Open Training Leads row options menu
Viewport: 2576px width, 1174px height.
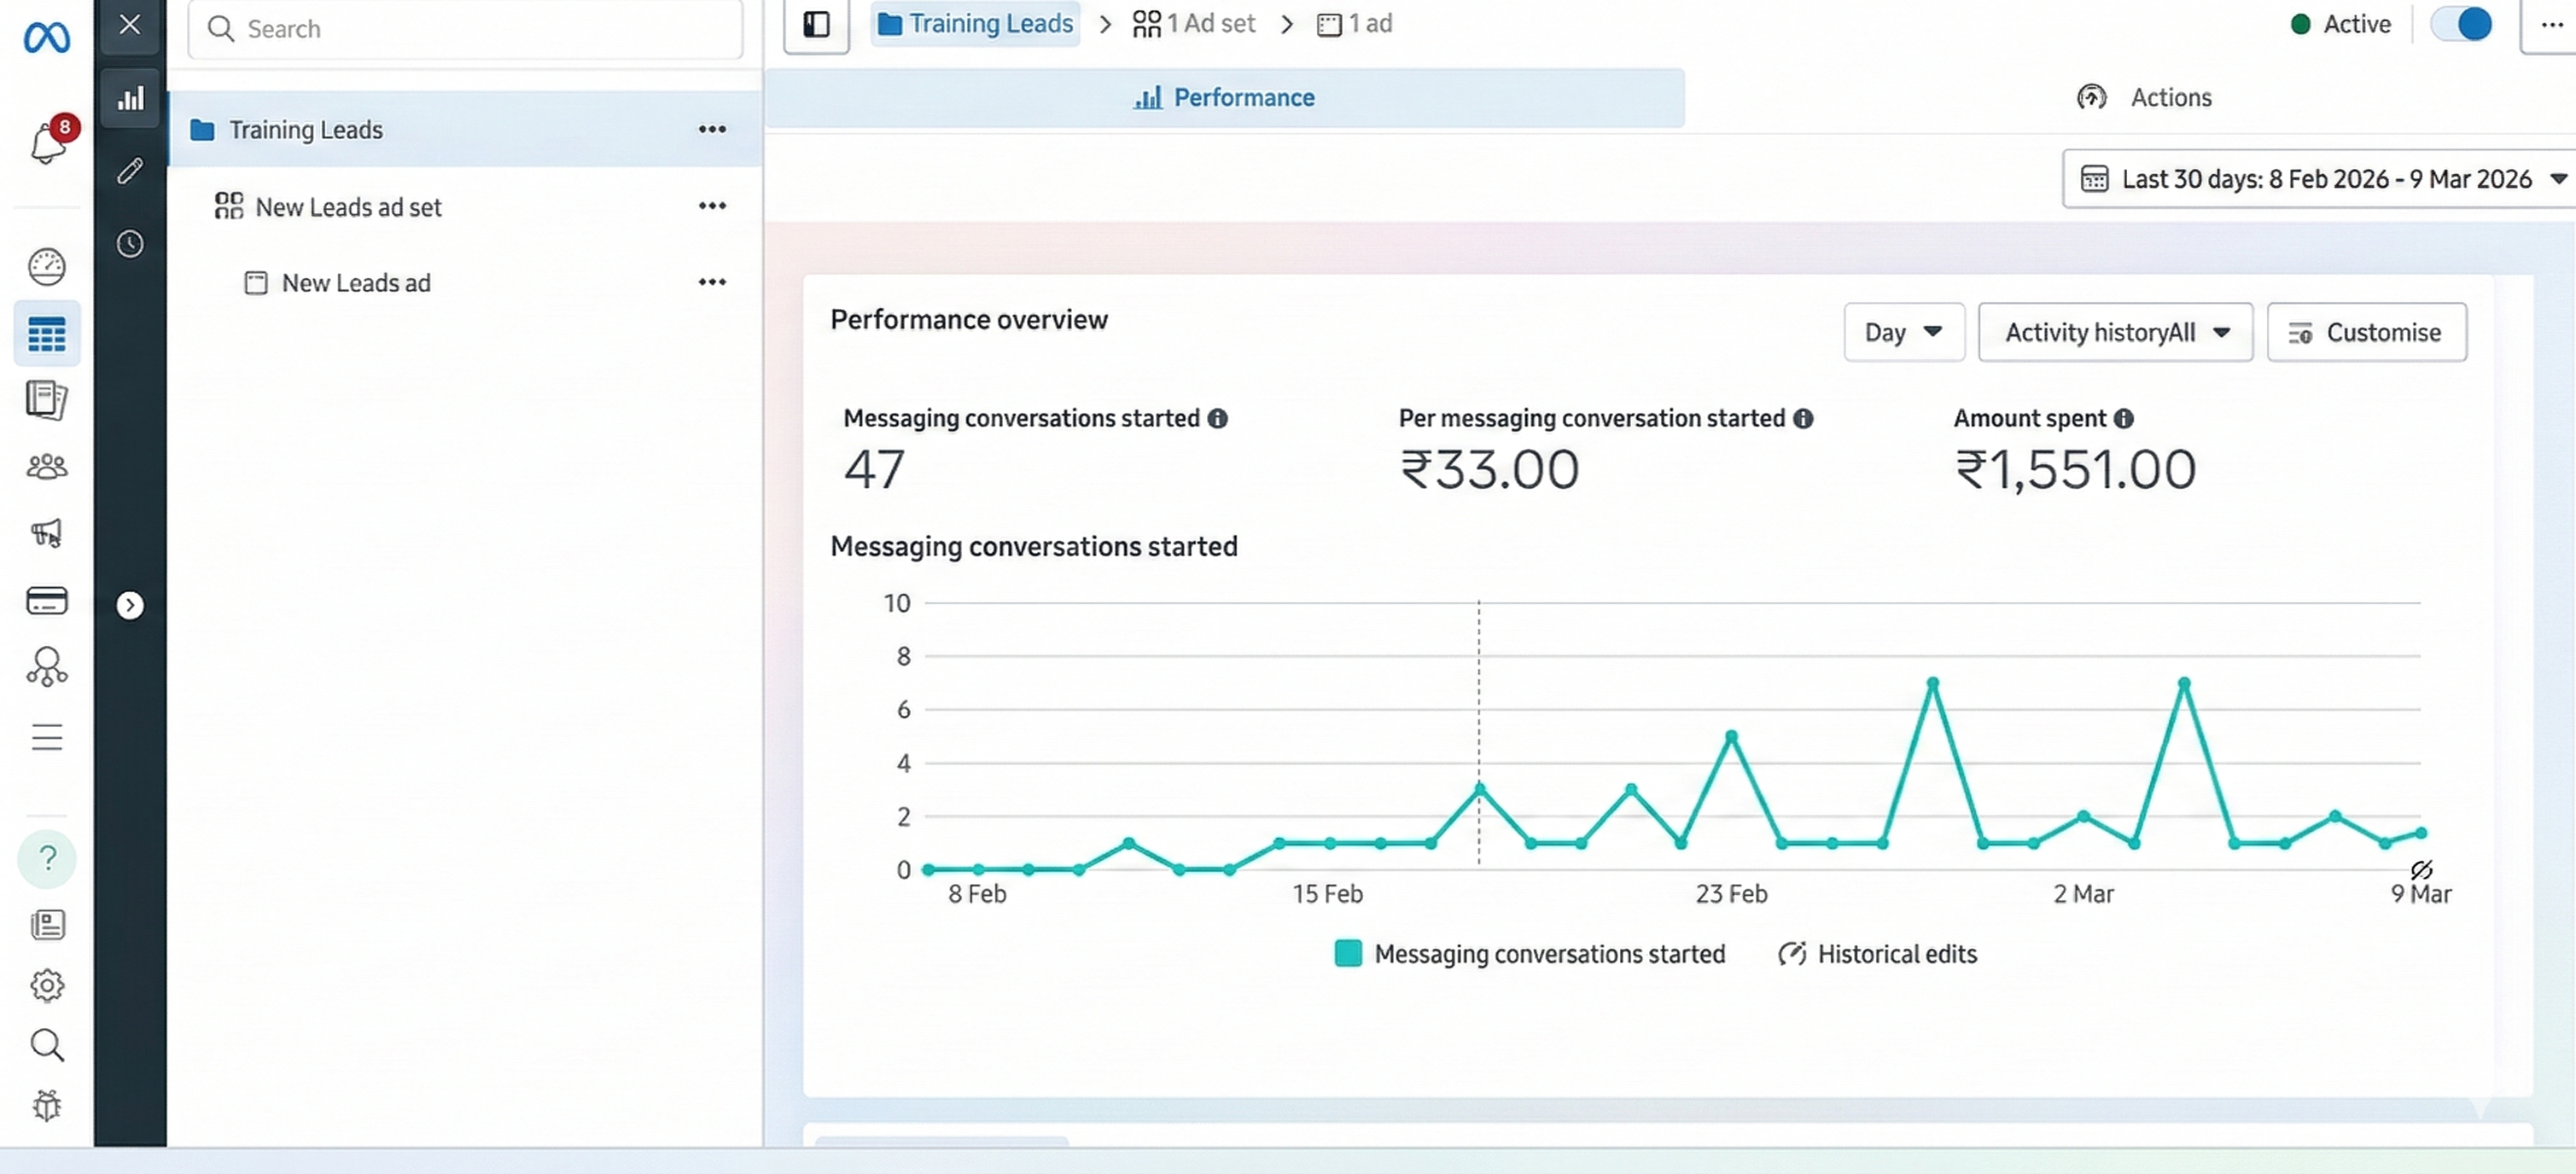point(712,129)
